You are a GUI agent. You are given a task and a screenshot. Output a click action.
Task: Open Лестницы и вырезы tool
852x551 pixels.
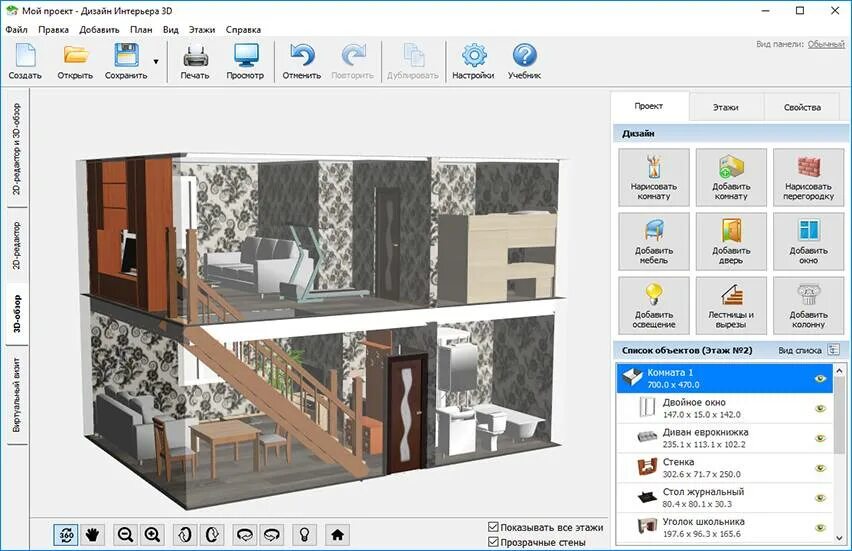[731, 305]
